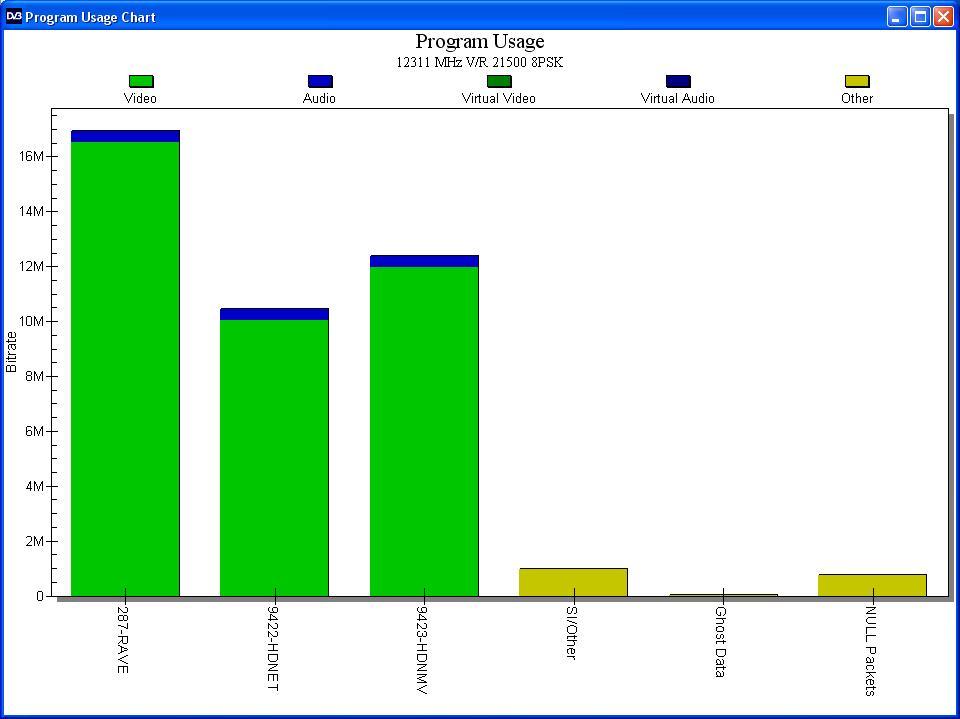Click the DVB icon in title bar
This screenshot has height=719, width=960.
coord(13,17)
